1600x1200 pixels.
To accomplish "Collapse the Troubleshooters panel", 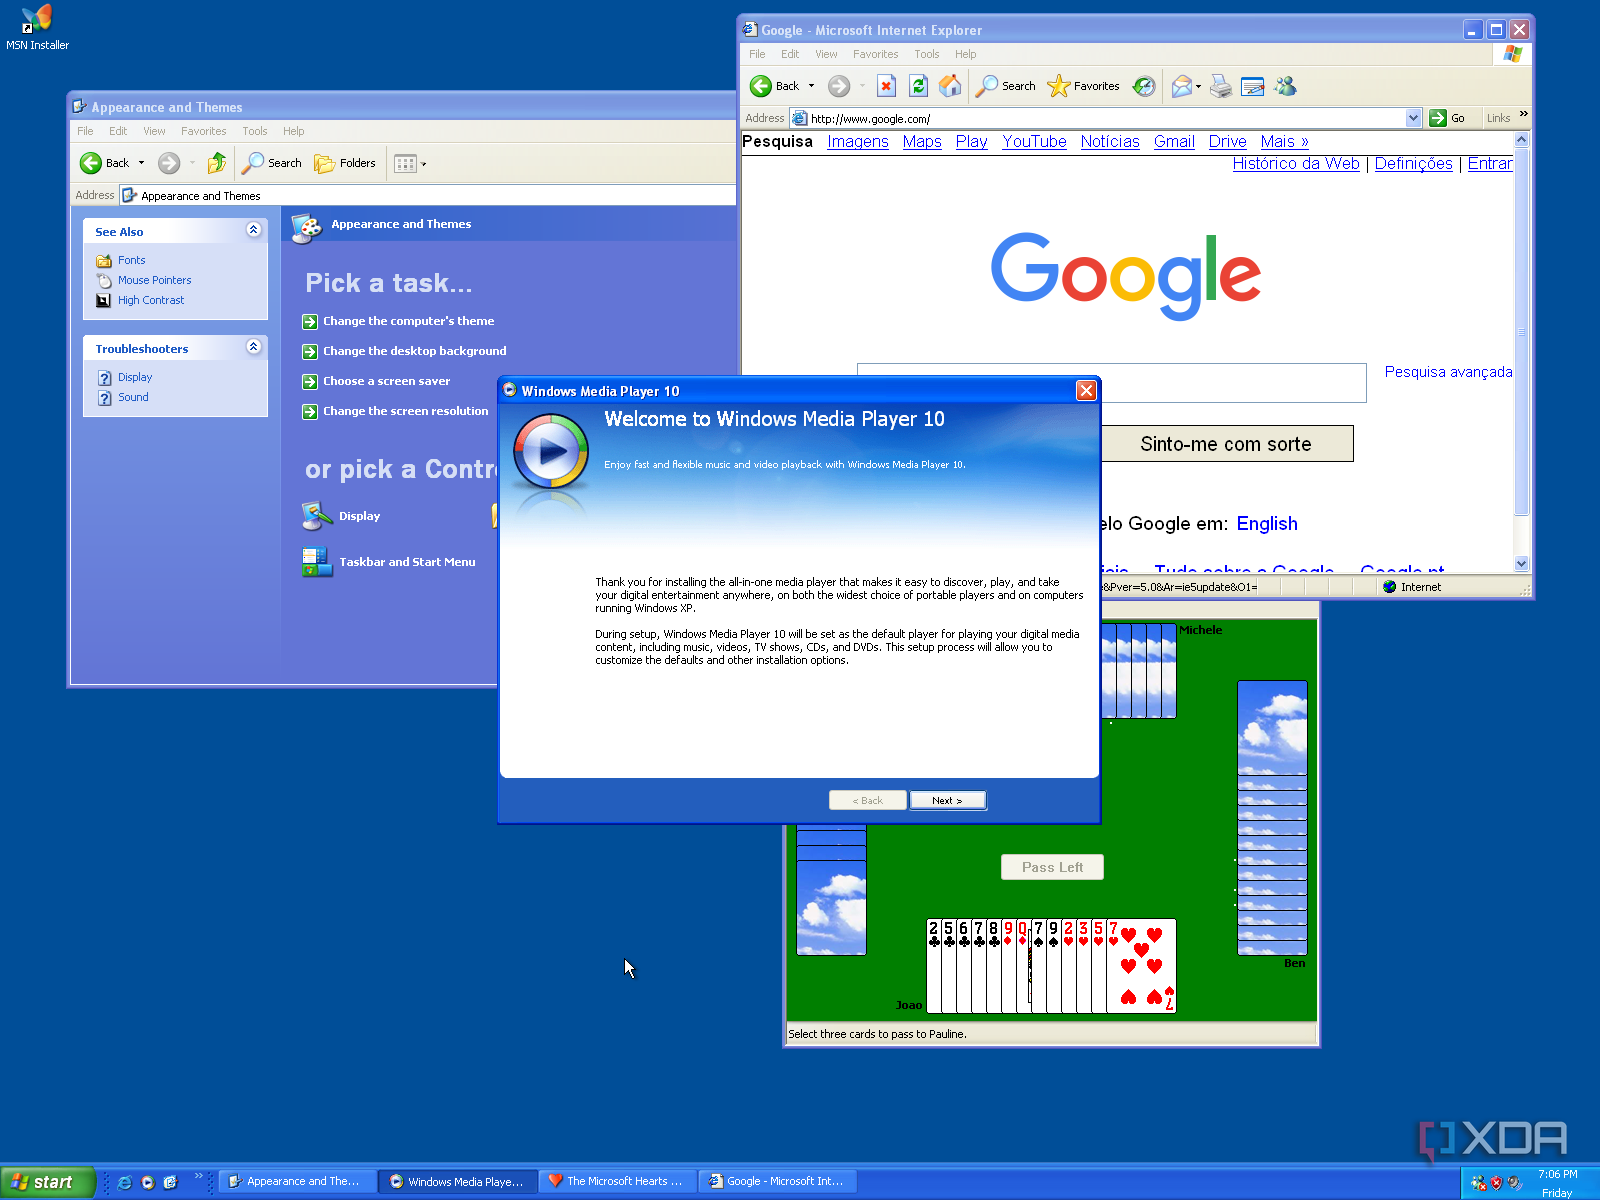I will [x=253, y=347].
